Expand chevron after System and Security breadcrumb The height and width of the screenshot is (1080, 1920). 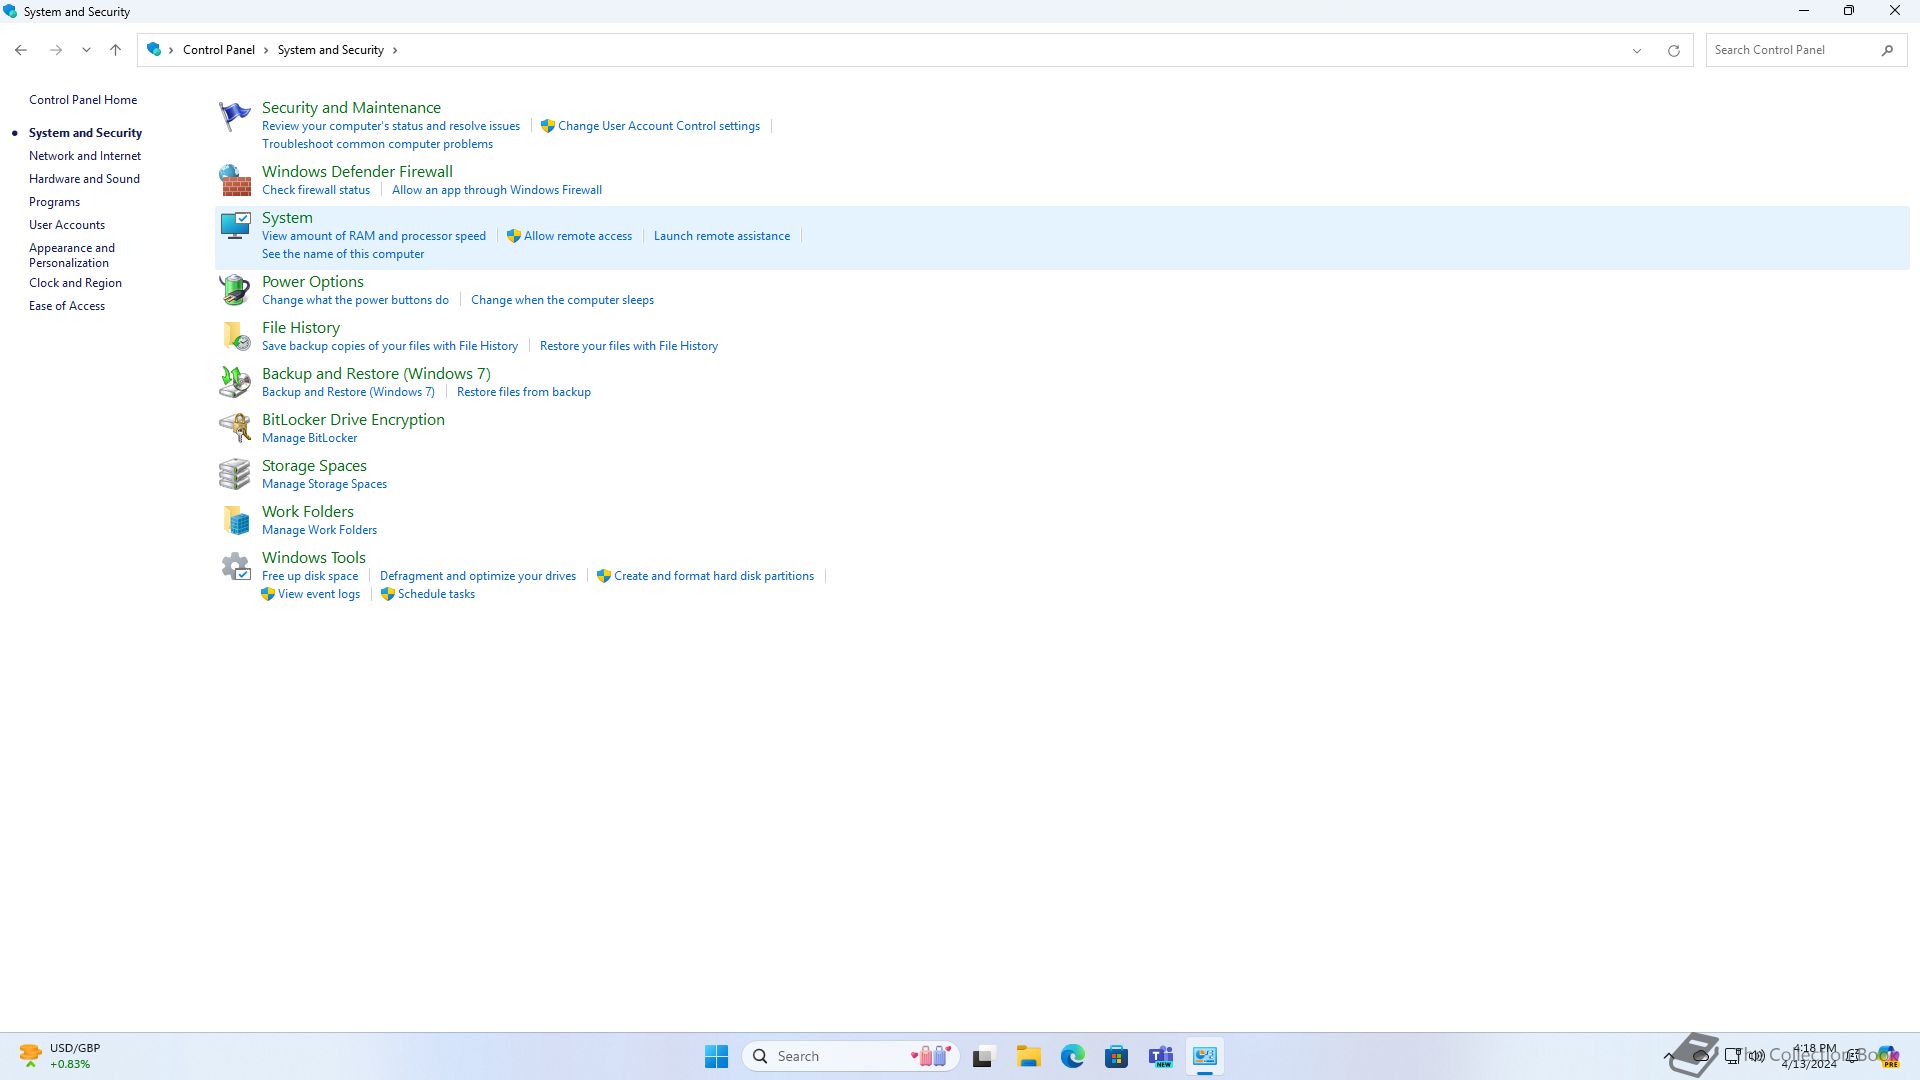tap(395, 50)
